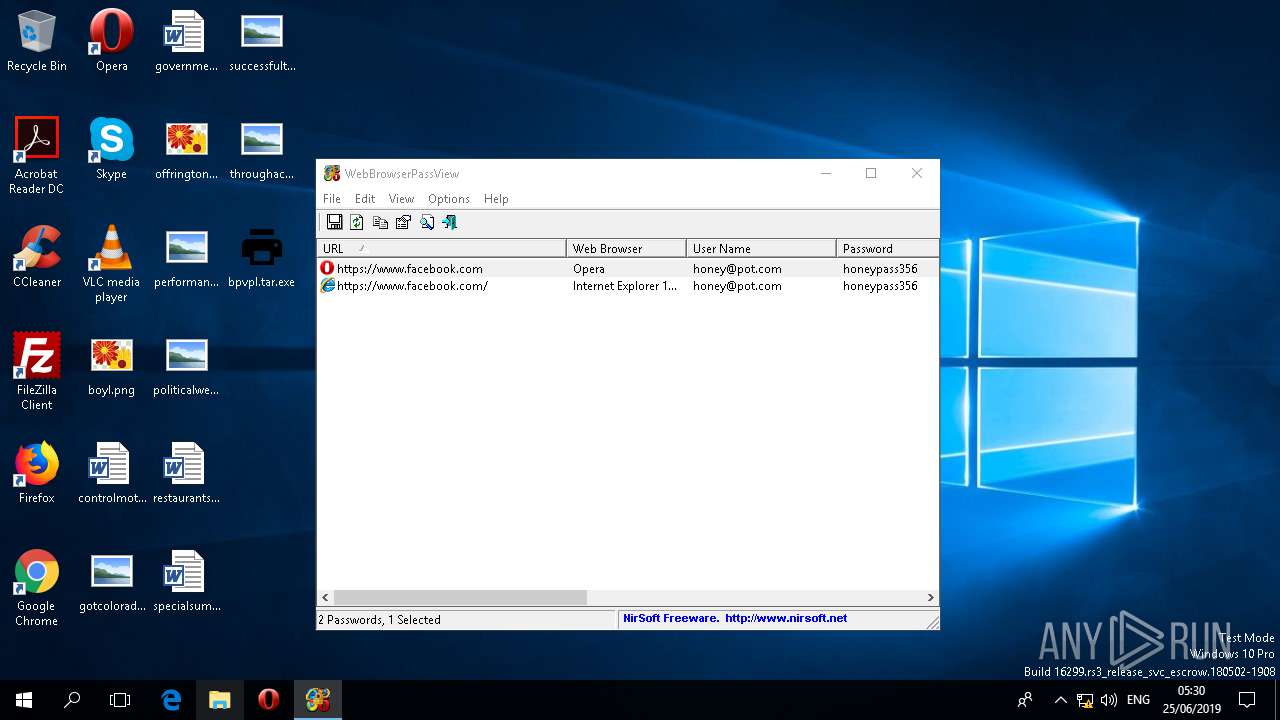Open the Options menu
The image size is (1280, 720).
(449, 199)
